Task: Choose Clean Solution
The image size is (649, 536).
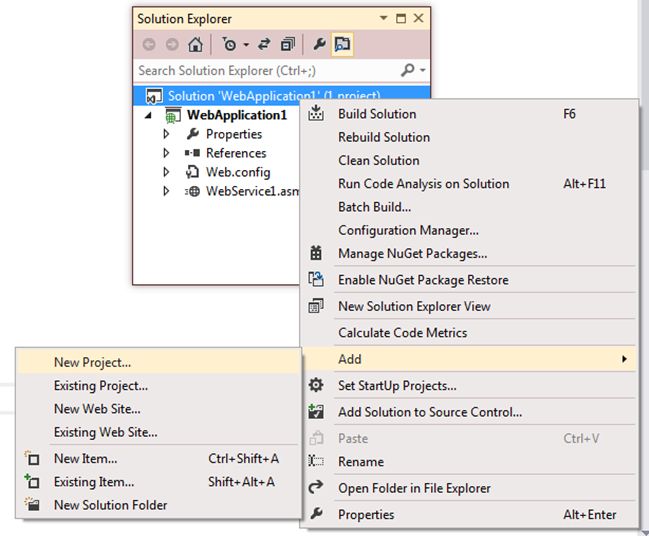Action: click(x=469, y=160)
